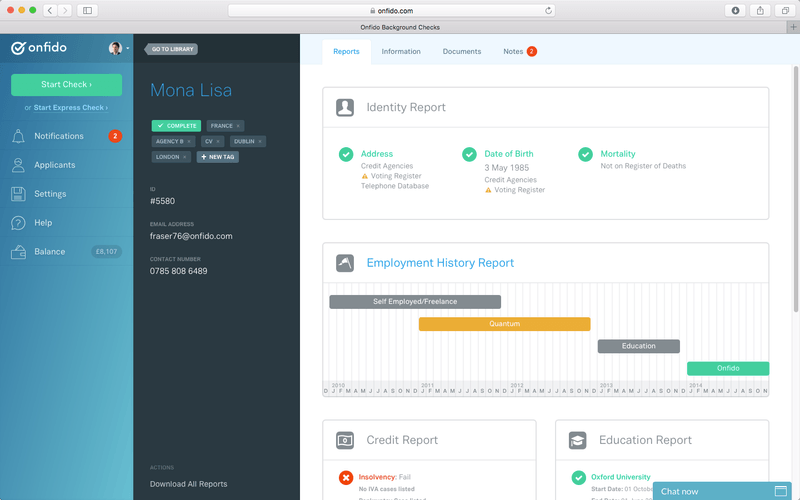Click the Help question mark icon
This screenshot has height=500, width=800.
[18, 223]
